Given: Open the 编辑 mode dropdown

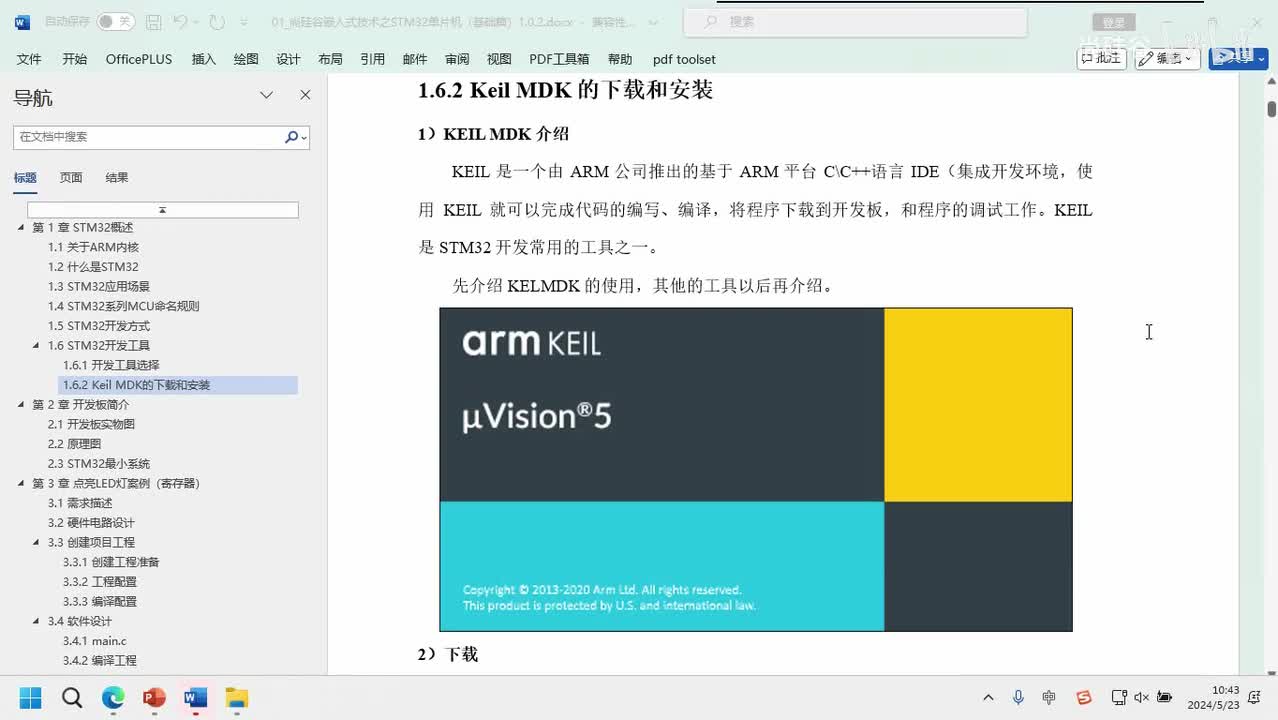Looking at the screenshot, I should pos(1168,58).
